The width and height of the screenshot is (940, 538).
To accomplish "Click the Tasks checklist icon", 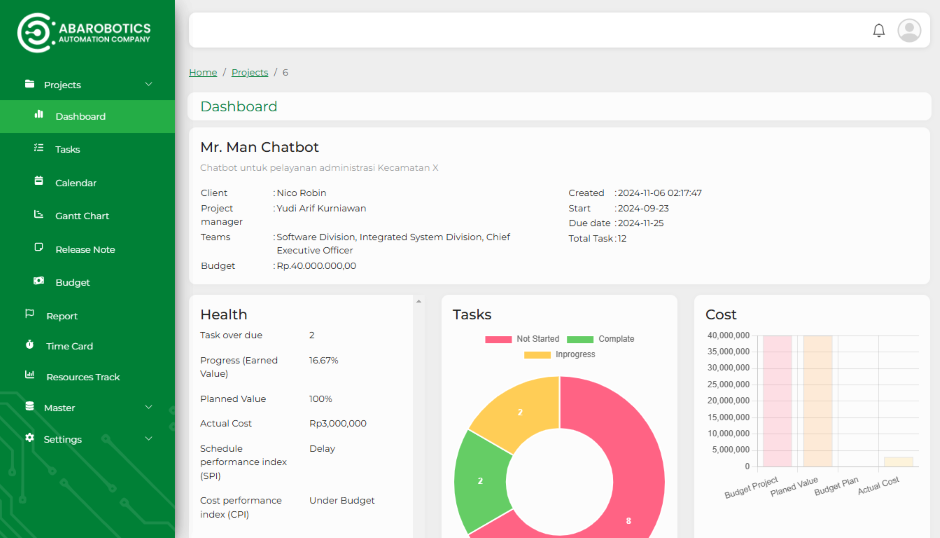I will 39,148.
